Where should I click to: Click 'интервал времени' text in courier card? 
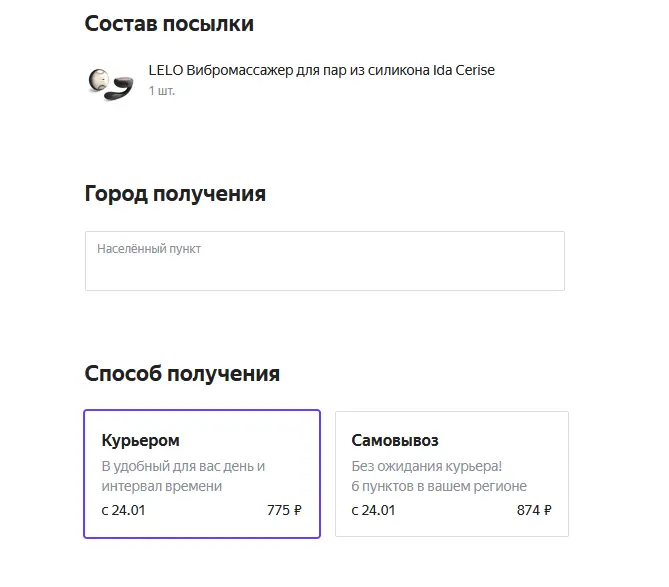click(x=162, y=486)
